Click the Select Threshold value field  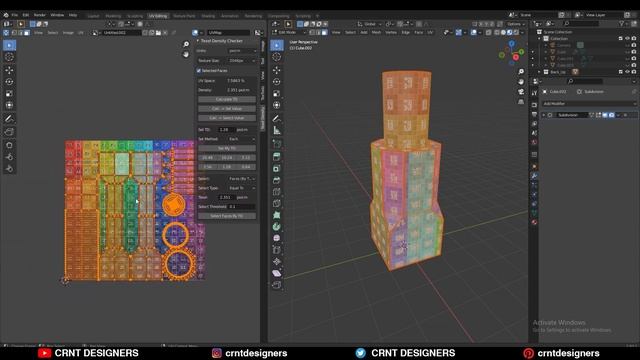242,207
